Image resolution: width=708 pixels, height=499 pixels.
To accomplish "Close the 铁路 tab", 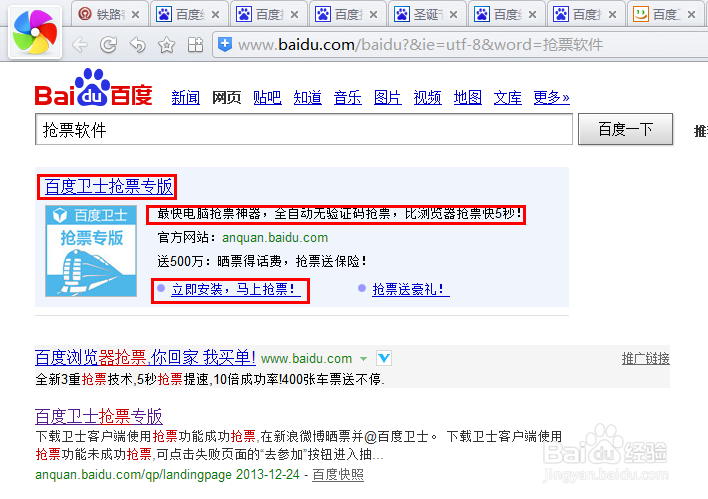I will click(x=135, y=15).
